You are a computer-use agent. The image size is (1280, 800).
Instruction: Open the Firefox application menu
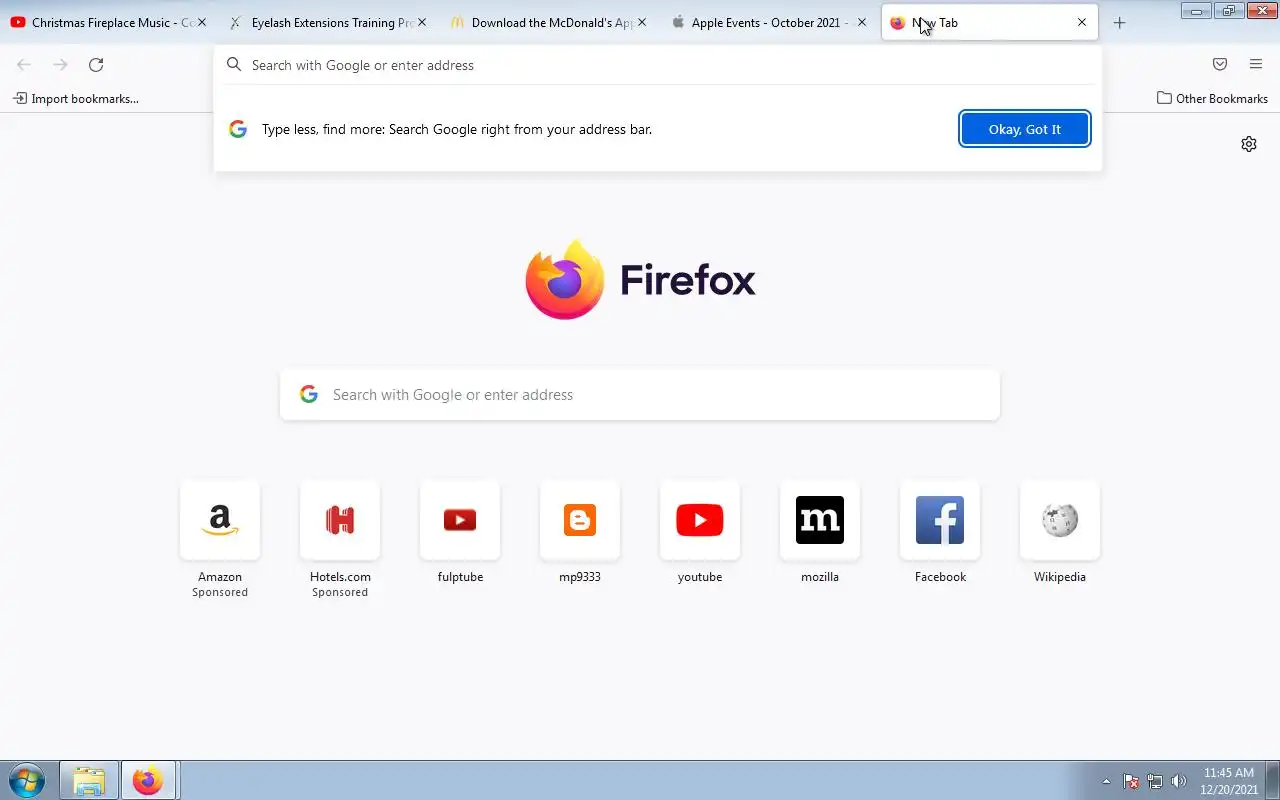(x=1256, y=64)
